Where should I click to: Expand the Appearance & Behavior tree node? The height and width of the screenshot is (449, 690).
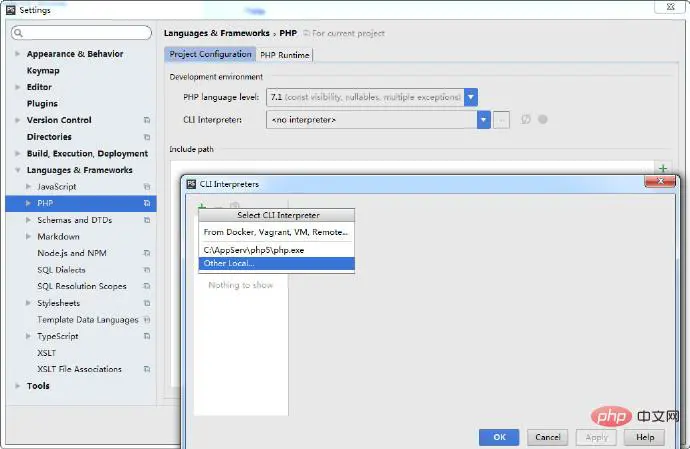pos(17,54)
